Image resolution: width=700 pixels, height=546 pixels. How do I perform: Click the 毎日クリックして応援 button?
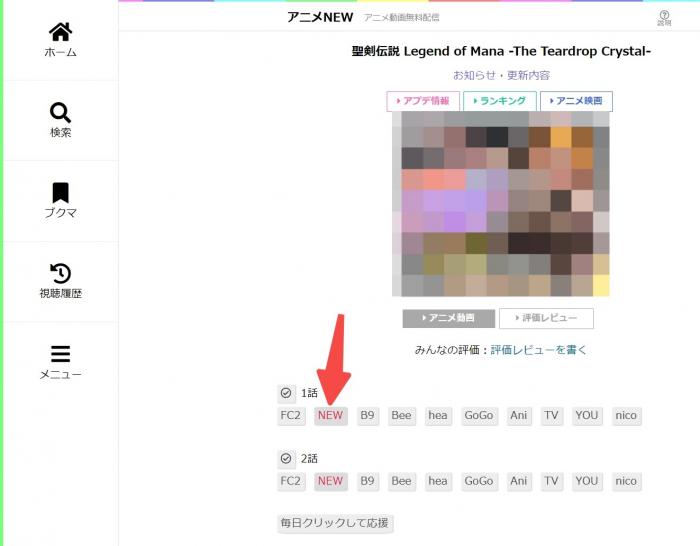[335, 523]
